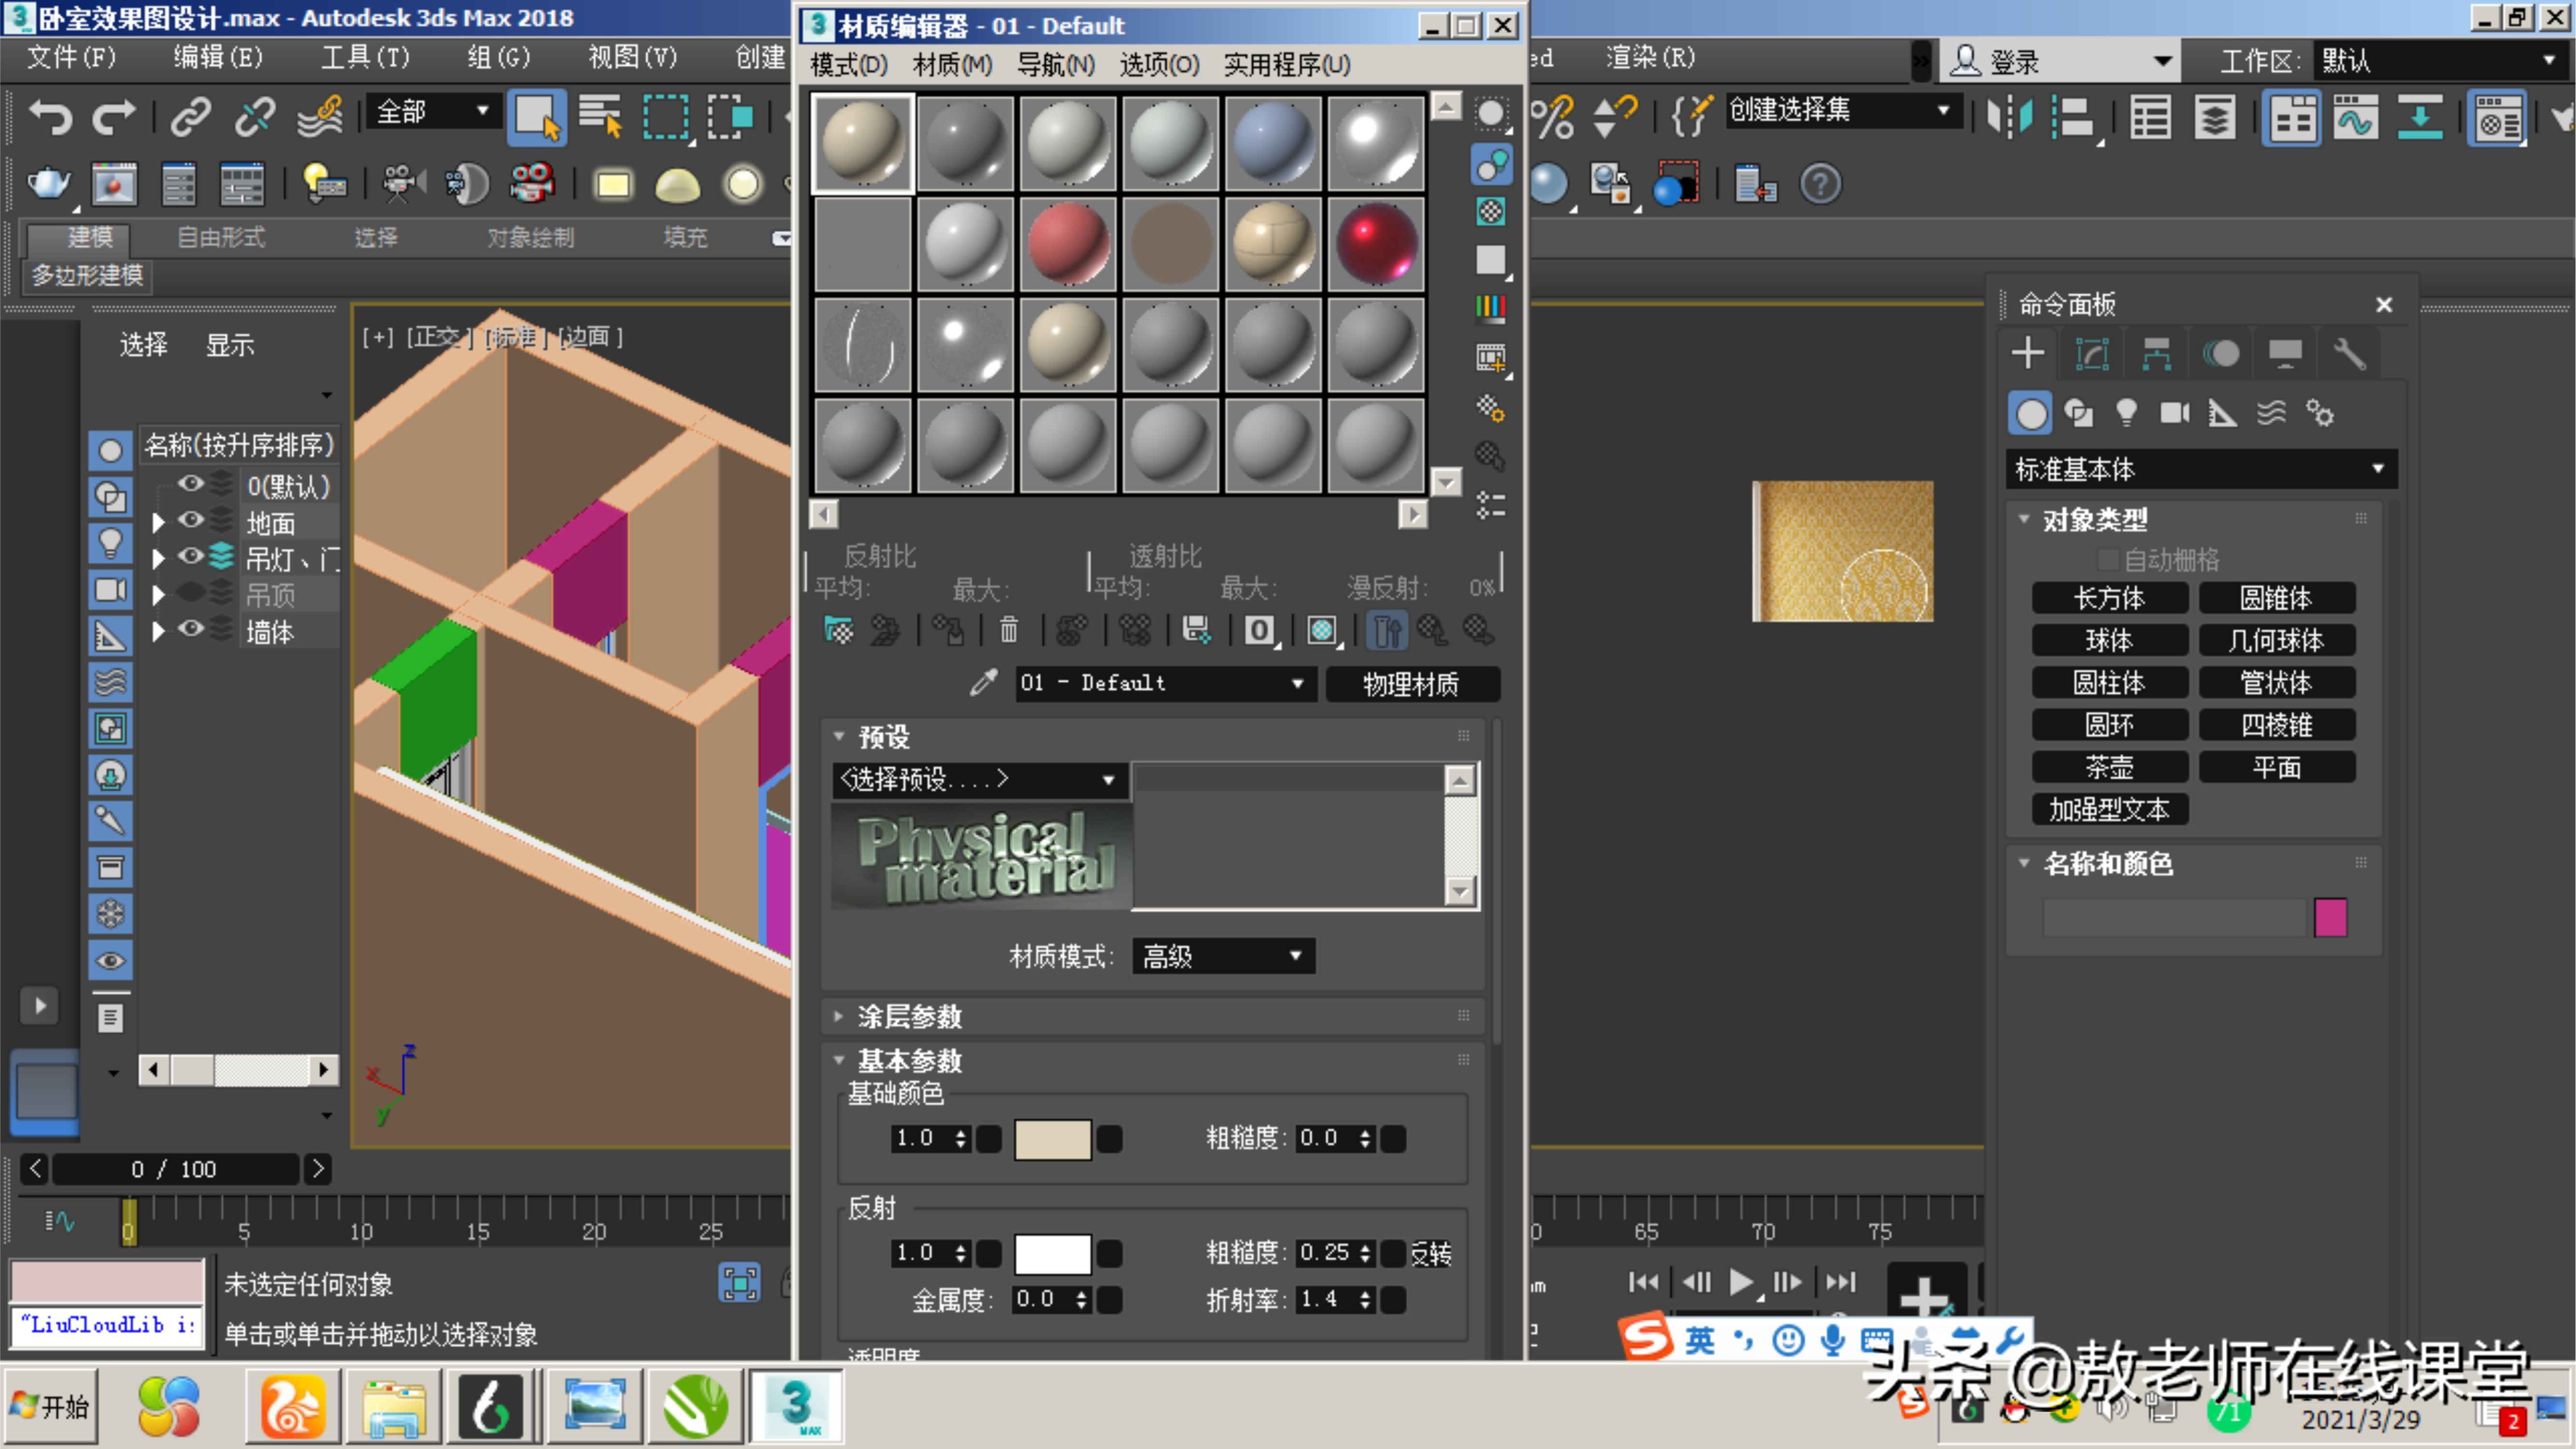This screenshot has height=1449, width=2576.
Task: Hide the 地面 layer eye icon
Action: [x=191, y=520]
